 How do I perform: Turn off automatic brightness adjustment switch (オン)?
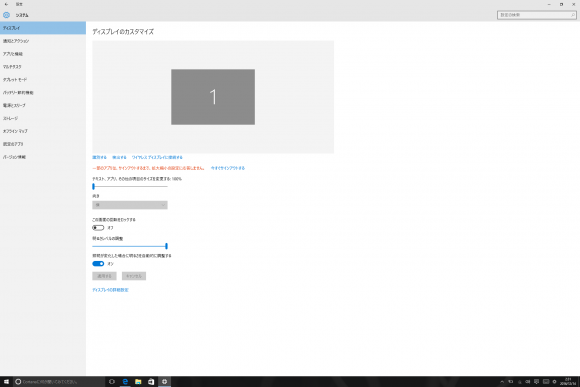pos(98,263)
